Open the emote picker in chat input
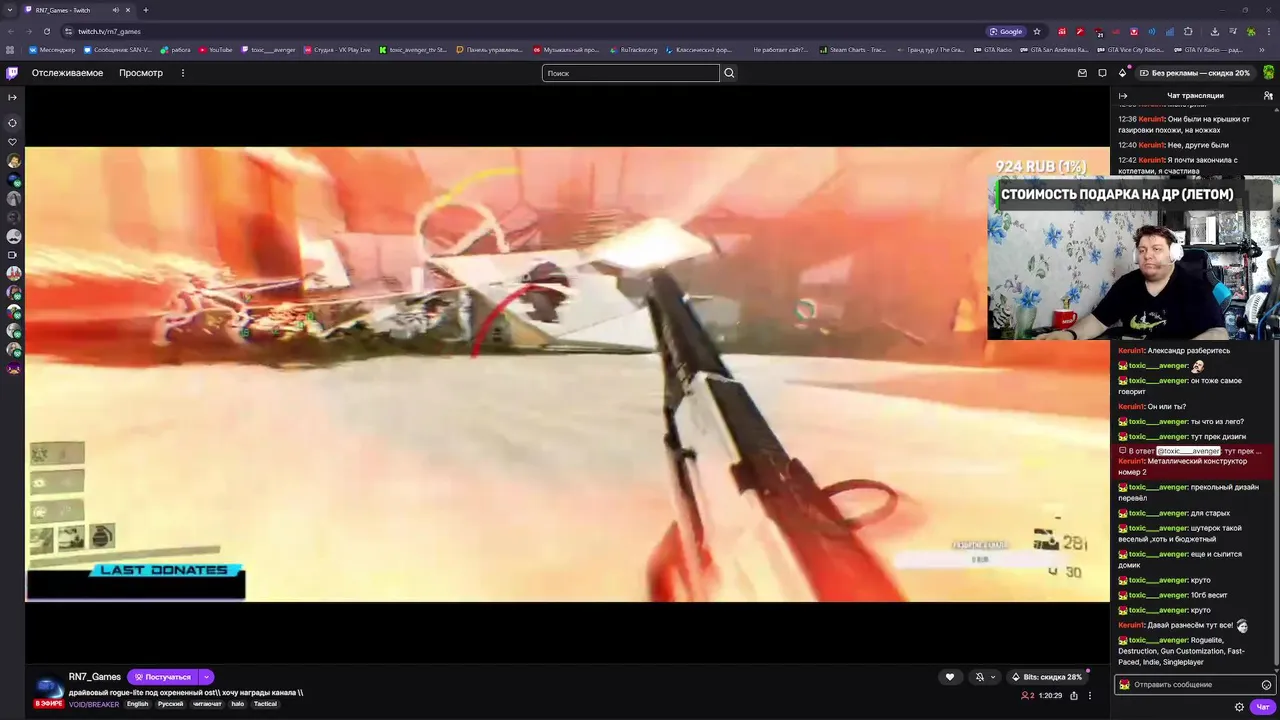 [x=1266, y=685]
